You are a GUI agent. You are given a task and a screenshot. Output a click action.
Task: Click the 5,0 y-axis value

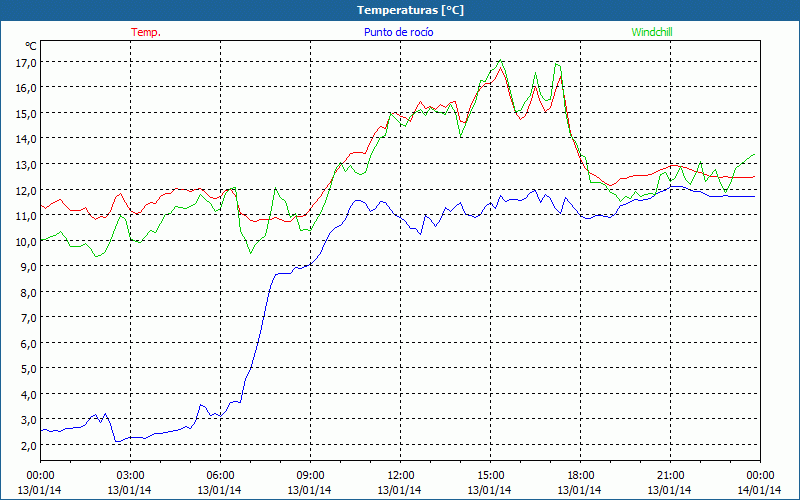28,369
